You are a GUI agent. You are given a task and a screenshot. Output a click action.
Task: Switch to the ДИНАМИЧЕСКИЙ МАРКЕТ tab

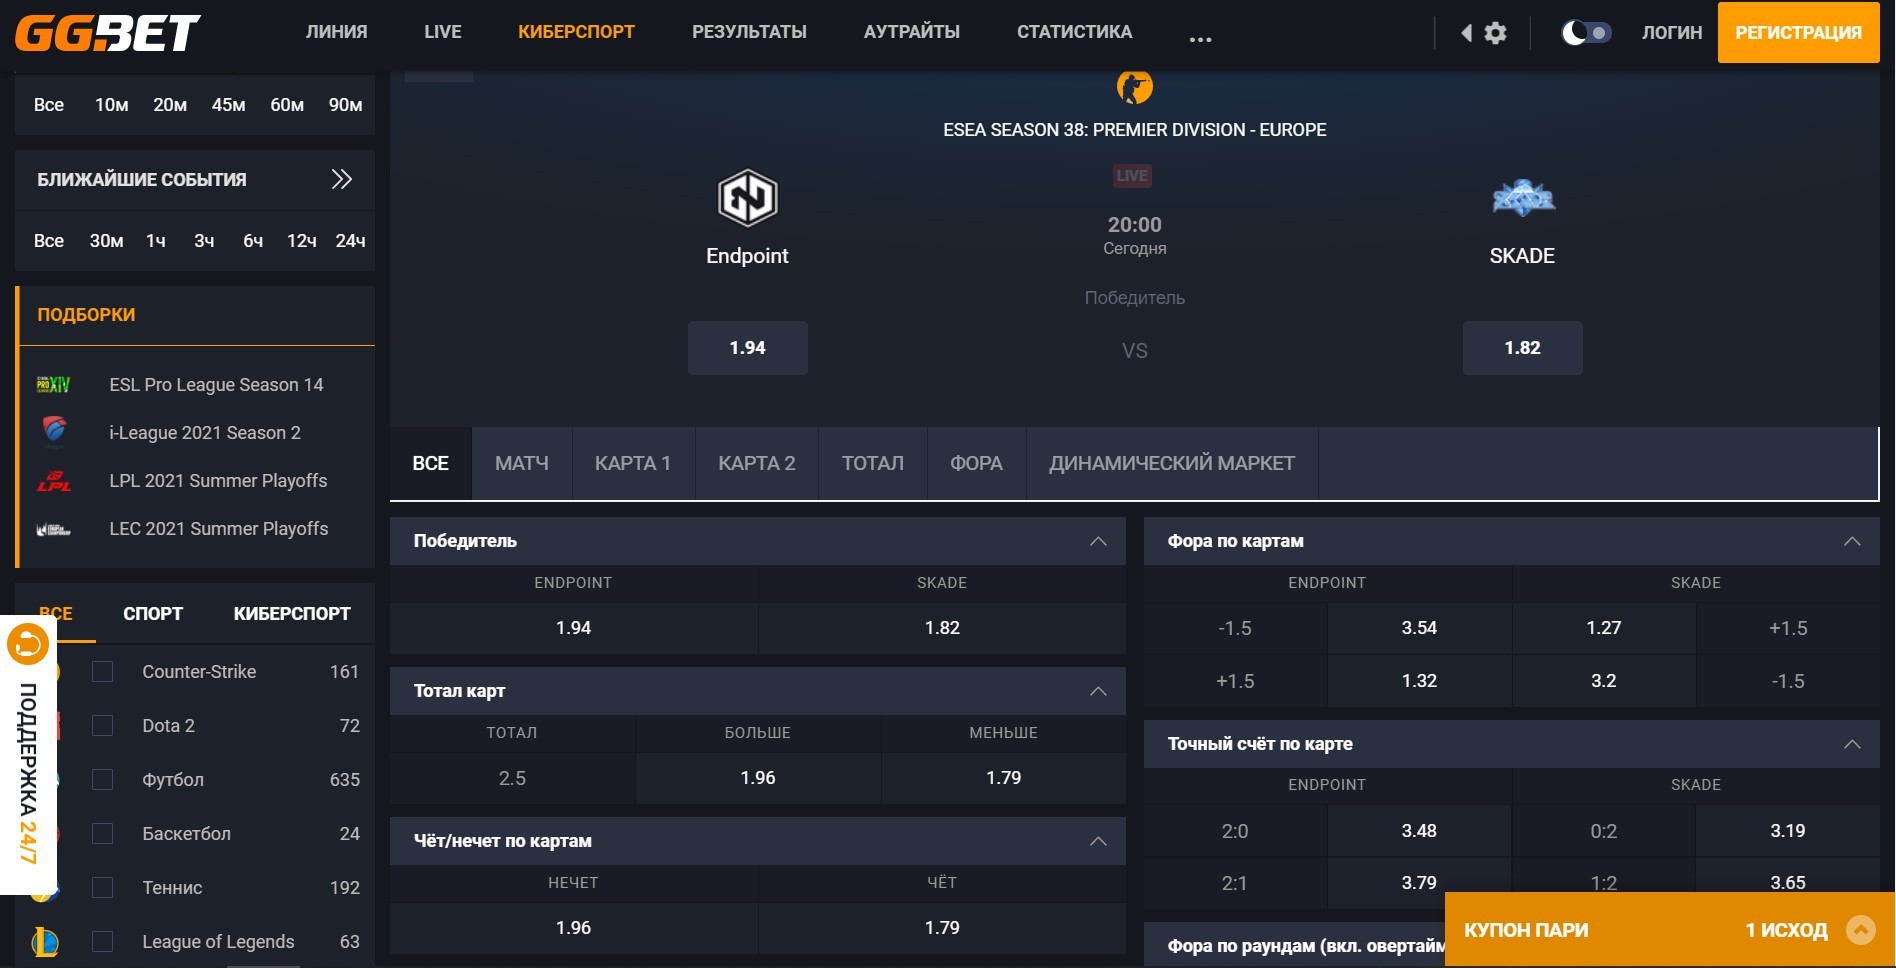pyautogui.click(x=1172, y=463)
